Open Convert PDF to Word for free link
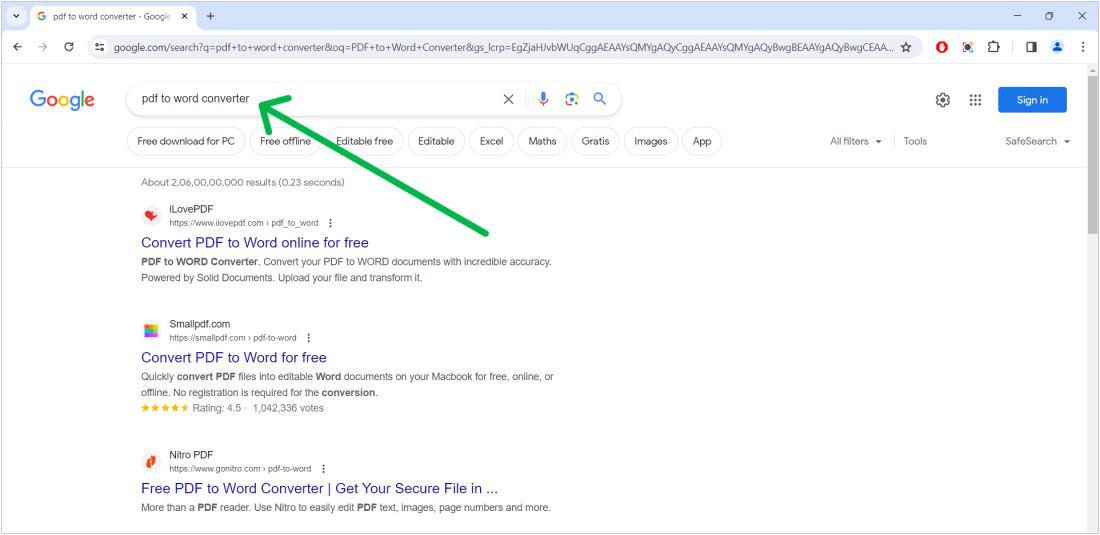The width and height of the screenshot is (1100, 535). tap(234, 358)
